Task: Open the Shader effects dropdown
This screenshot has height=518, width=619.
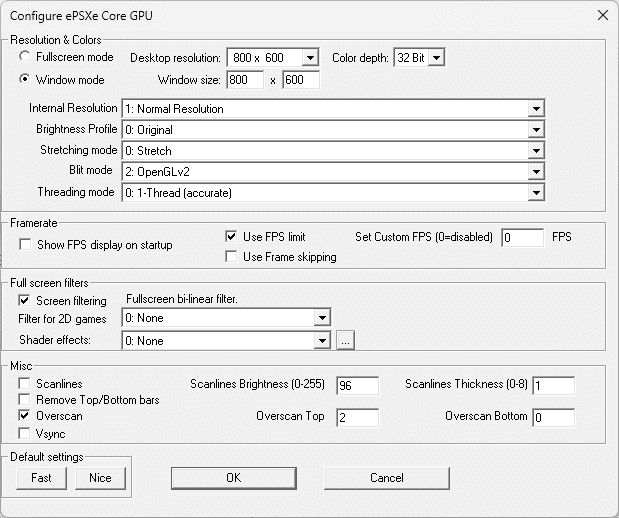Action: 226,340
